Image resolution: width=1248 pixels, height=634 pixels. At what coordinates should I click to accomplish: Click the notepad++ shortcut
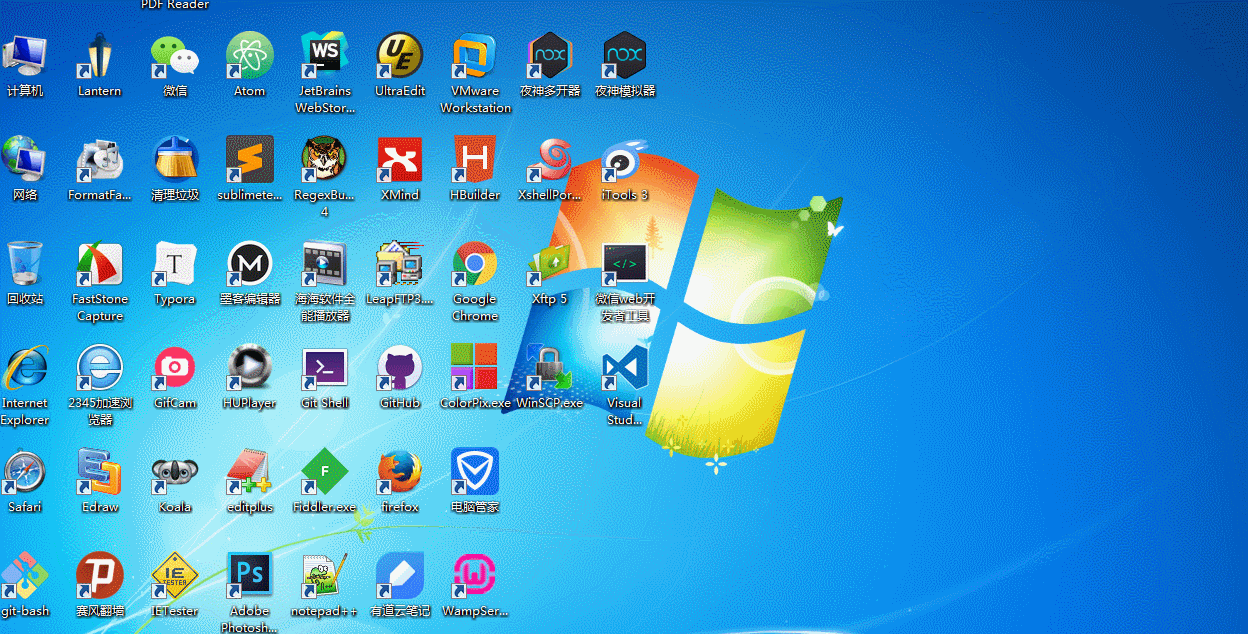coord(325,576)
